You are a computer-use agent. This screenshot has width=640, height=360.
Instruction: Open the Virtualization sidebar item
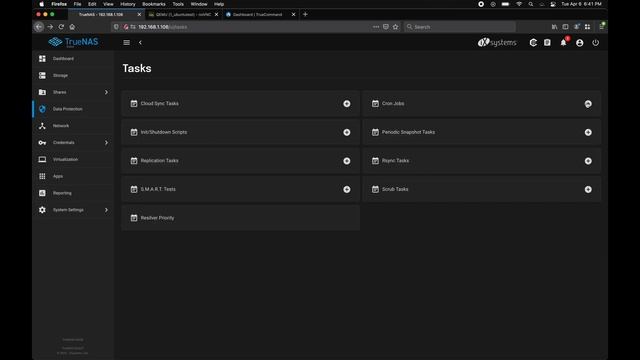(x=73, y=159)
